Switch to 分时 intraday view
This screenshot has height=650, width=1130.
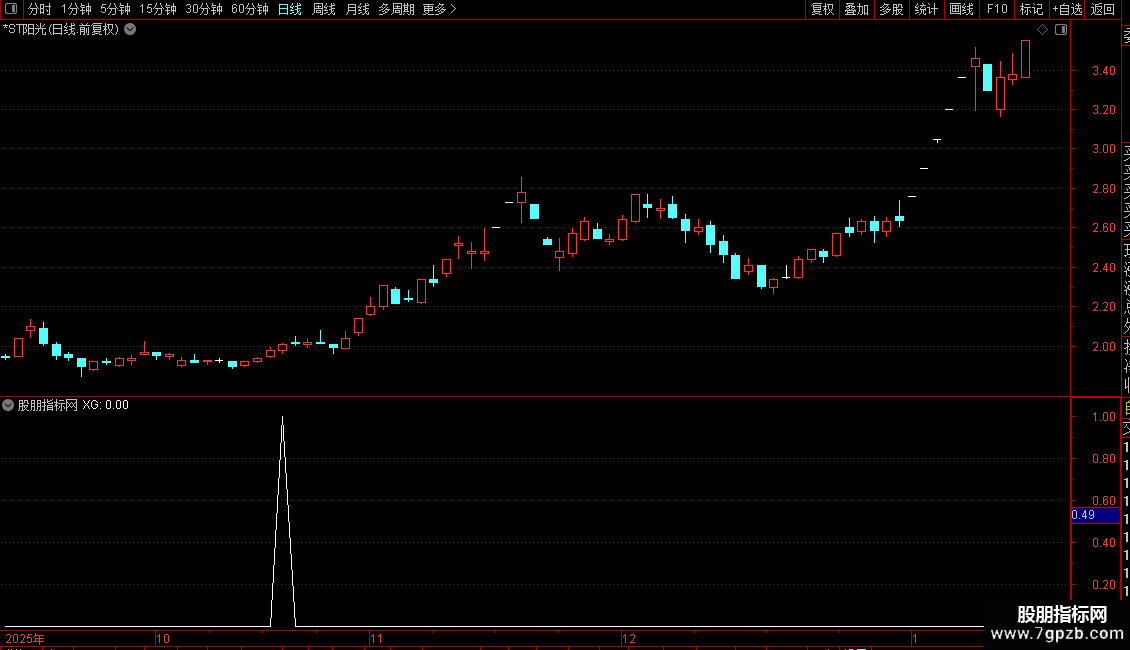point(40,9)
